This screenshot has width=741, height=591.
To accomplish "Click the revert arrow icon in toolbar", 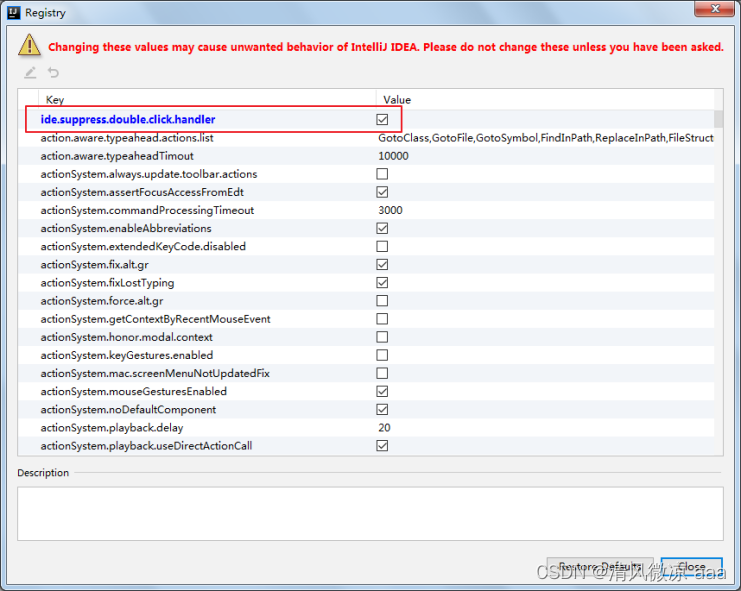I will (x=53, y=73).
